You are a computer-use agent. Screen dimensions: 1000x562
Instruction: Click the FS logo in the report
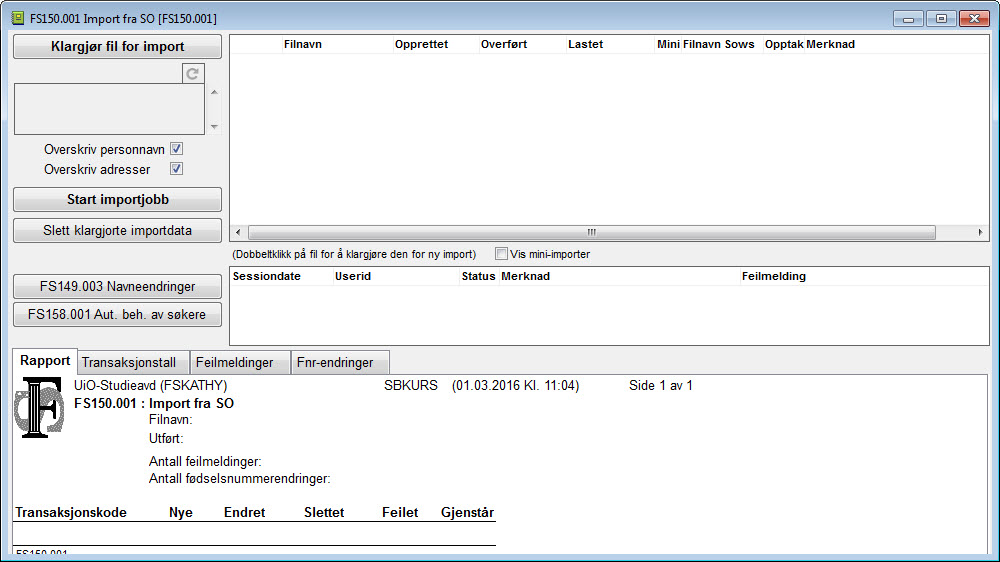point(39,407)
